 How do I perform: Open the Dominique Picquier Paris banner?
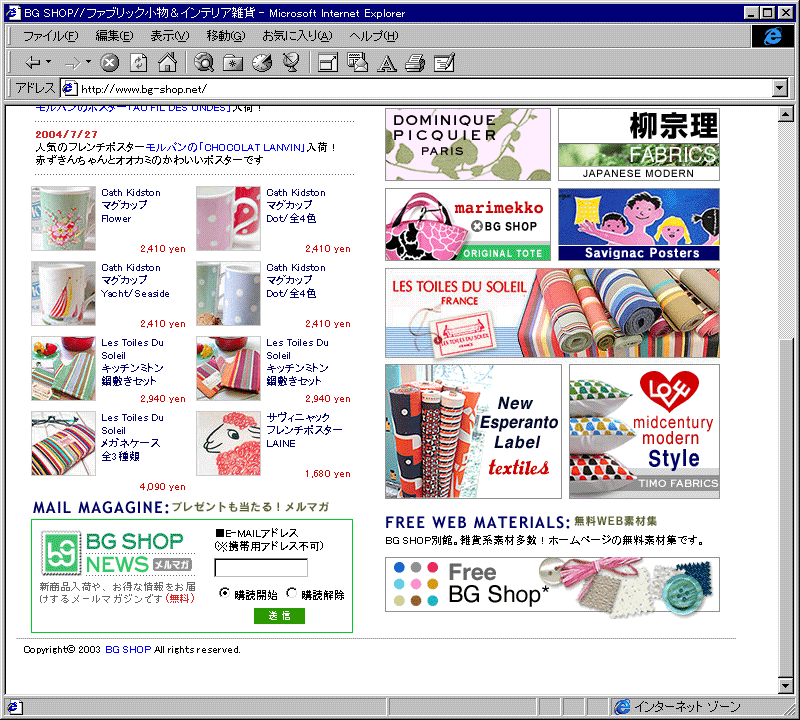click(x=468, y=144)
